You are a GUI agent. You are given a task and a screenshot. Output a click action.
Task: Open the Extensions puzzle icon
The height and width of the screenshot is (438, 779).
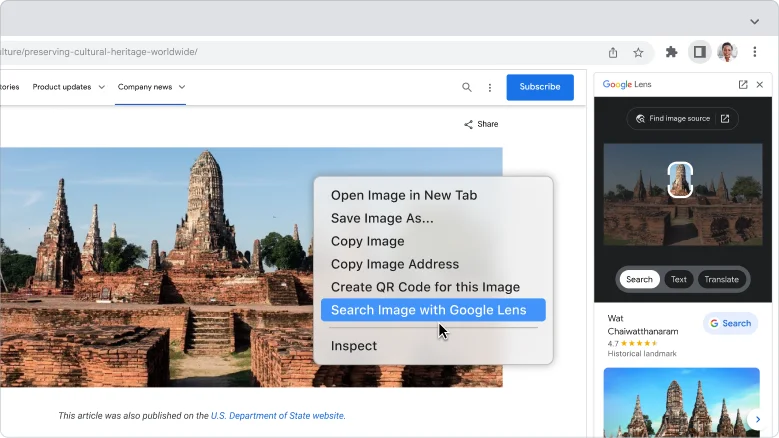pyautogui.click(x=671, y=52)
